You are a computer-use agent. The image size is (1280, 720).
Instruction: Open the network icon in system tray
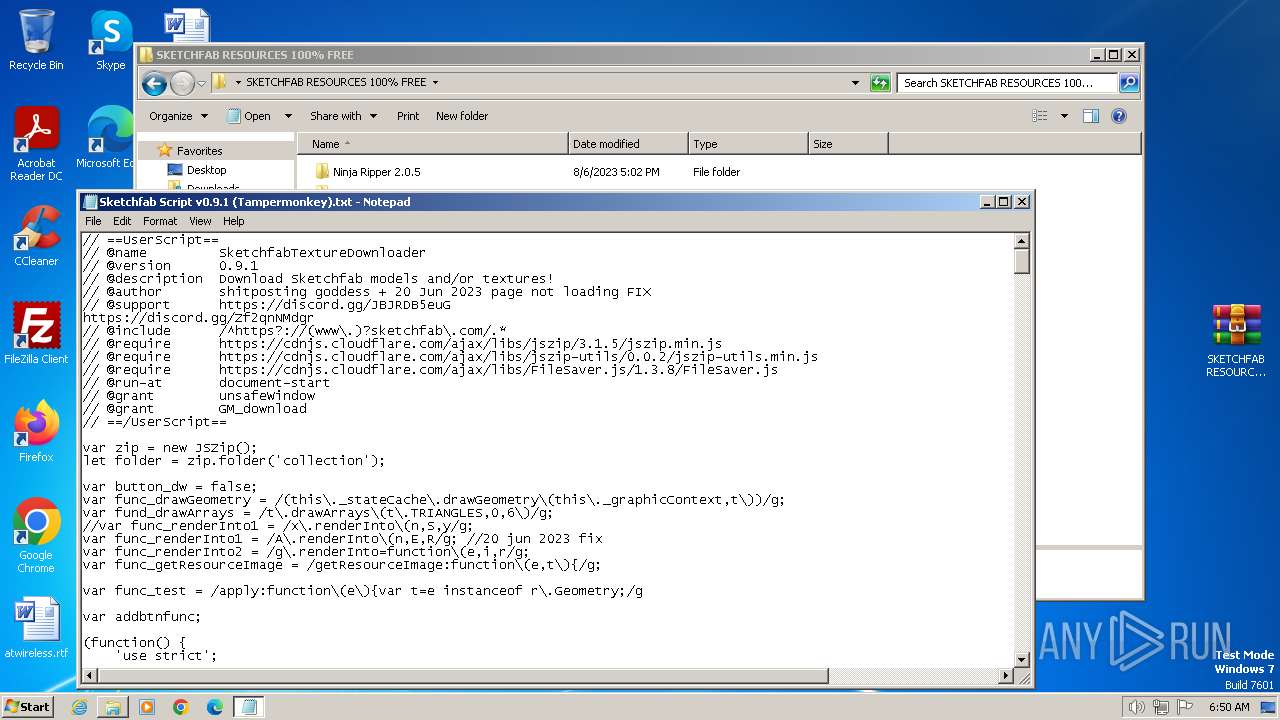[1161, 707]
